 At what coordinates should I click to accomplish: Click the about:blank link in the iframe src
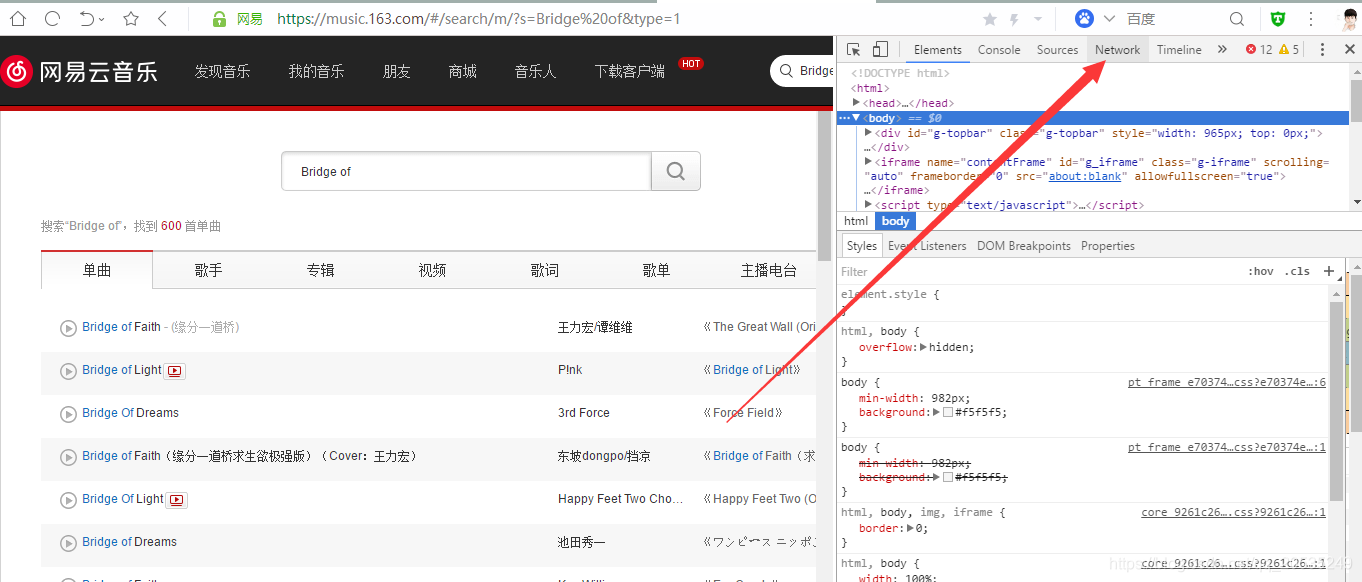(x=1085, y=176)
